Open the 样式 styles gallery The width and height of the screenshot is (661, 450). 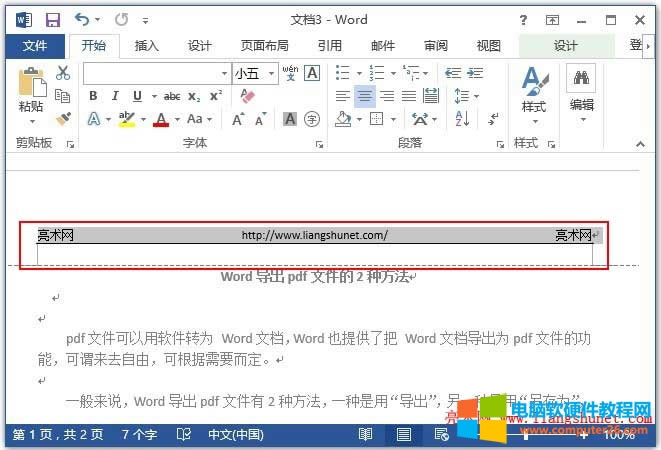click(534, 95)
